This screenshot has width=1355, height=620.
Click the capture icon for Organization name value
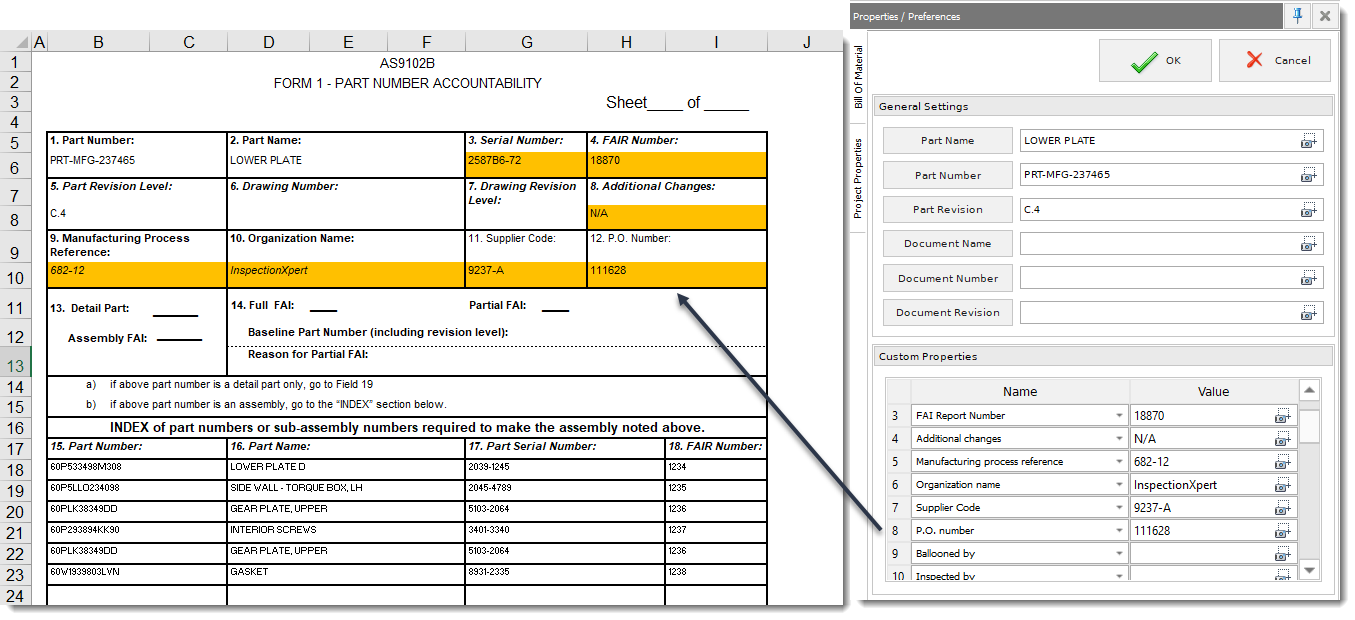(1283, 484)
